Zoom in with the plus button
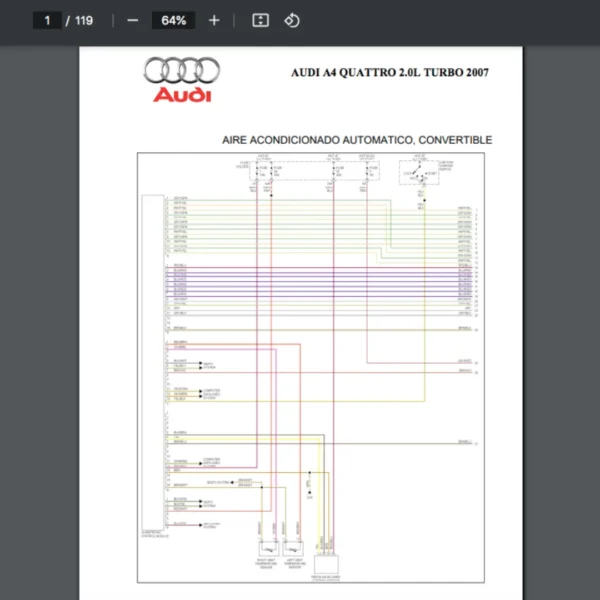The width and height of the screenshot is (600, 600). pos(214,20)
